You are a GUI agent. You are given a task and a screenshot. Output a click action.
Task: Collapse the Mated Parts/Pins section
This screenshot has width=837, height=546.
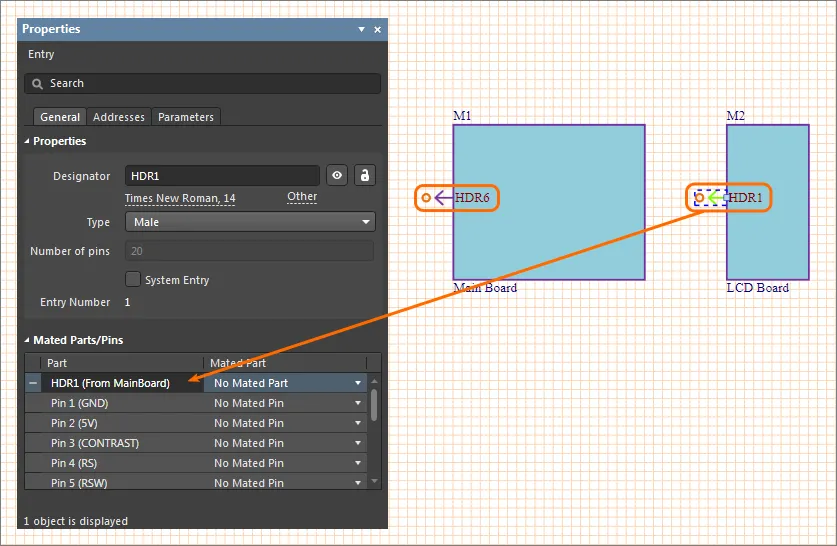coord(27,340)
